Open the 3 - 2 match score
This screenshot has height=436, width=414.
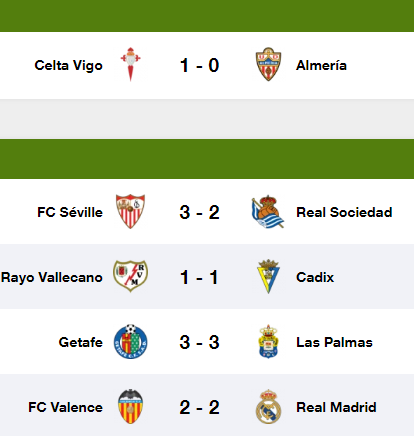point(199,212)
